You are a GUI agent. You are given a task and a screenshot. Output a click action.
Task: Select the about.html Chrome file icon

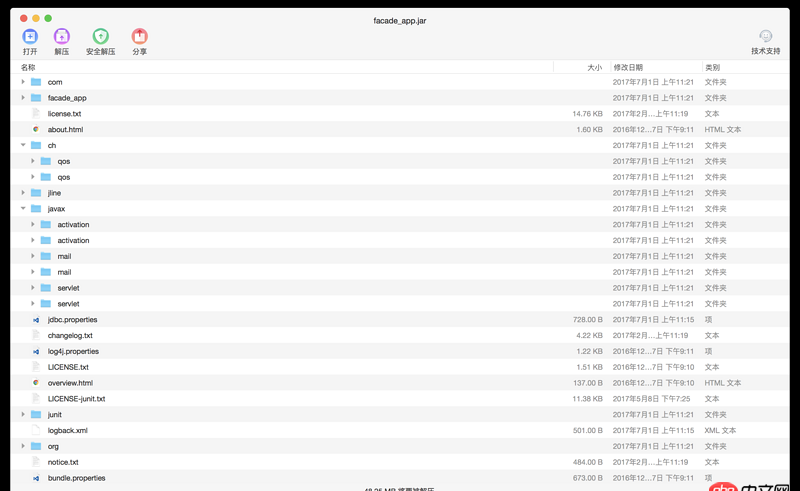tap(36, 129)
